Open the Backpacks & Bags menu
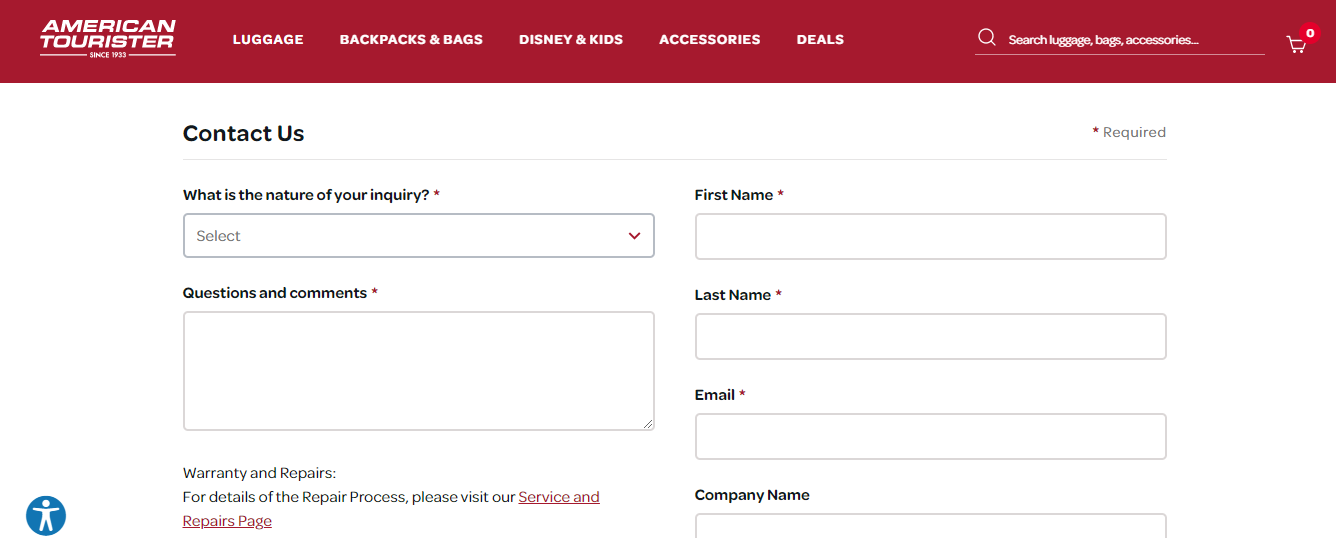This screenshot has width=1336, height=538. coord(411,40)
